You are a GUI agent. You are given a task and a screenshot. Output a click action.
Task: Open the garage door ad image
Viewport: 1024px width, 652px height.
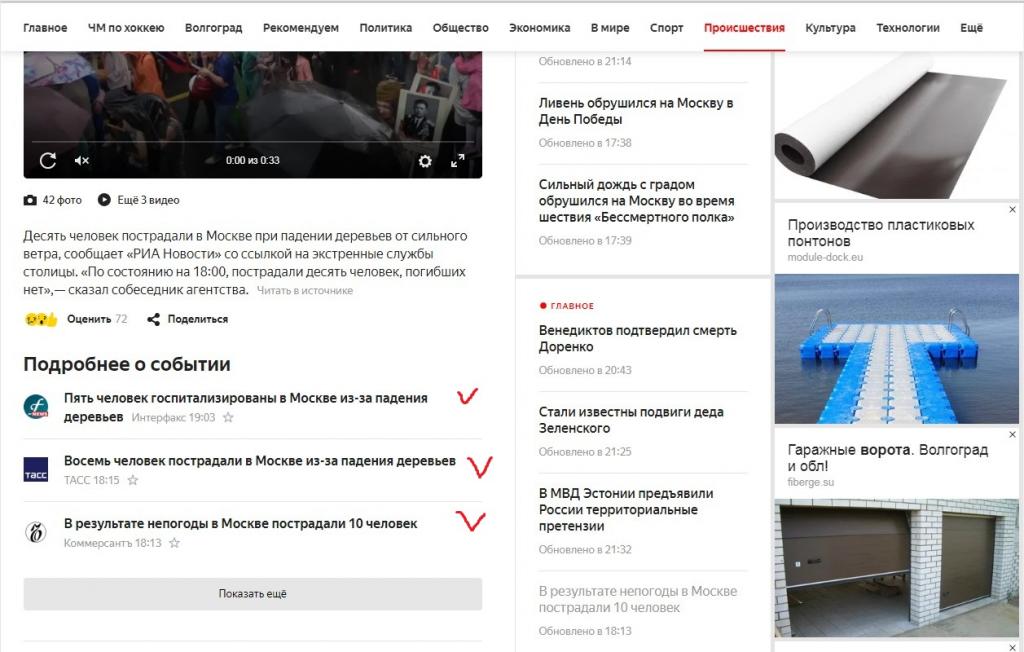click(x=896, y=568)
